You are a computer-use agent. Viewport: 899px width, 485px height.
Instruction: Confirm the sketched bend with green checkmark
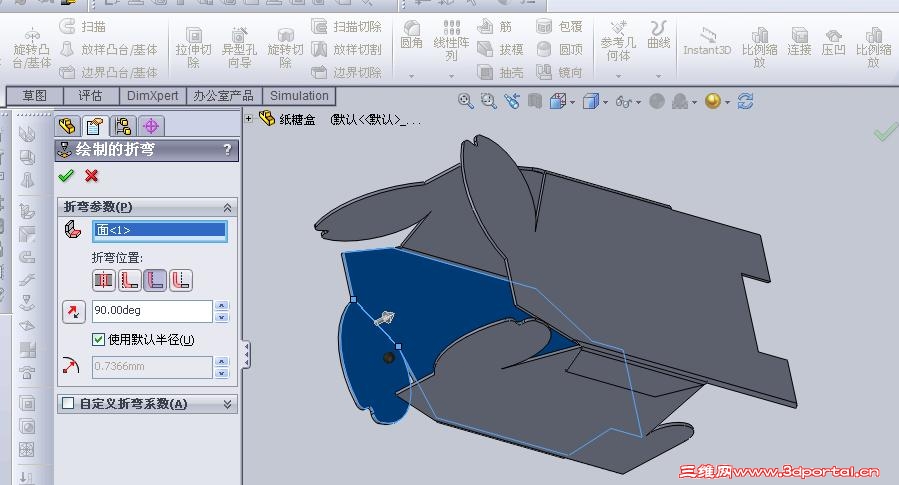66,175
